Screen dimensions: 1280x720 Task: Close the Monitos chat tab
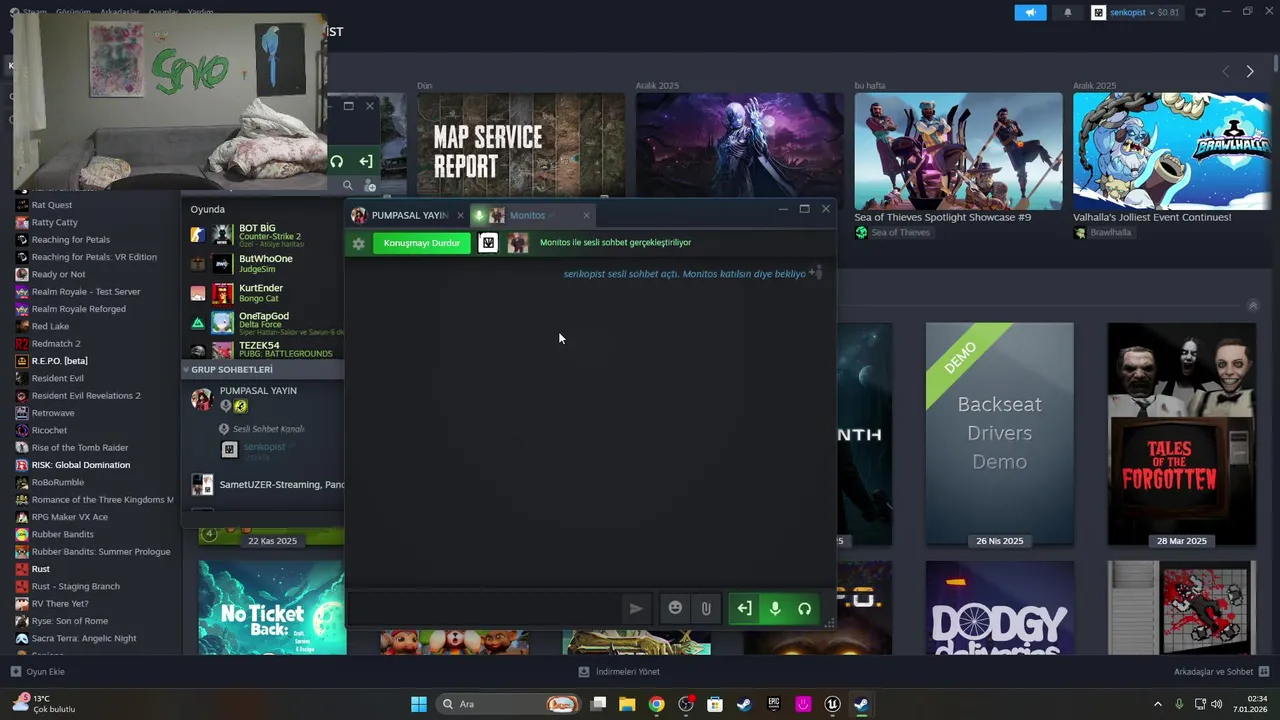[586, 215]
